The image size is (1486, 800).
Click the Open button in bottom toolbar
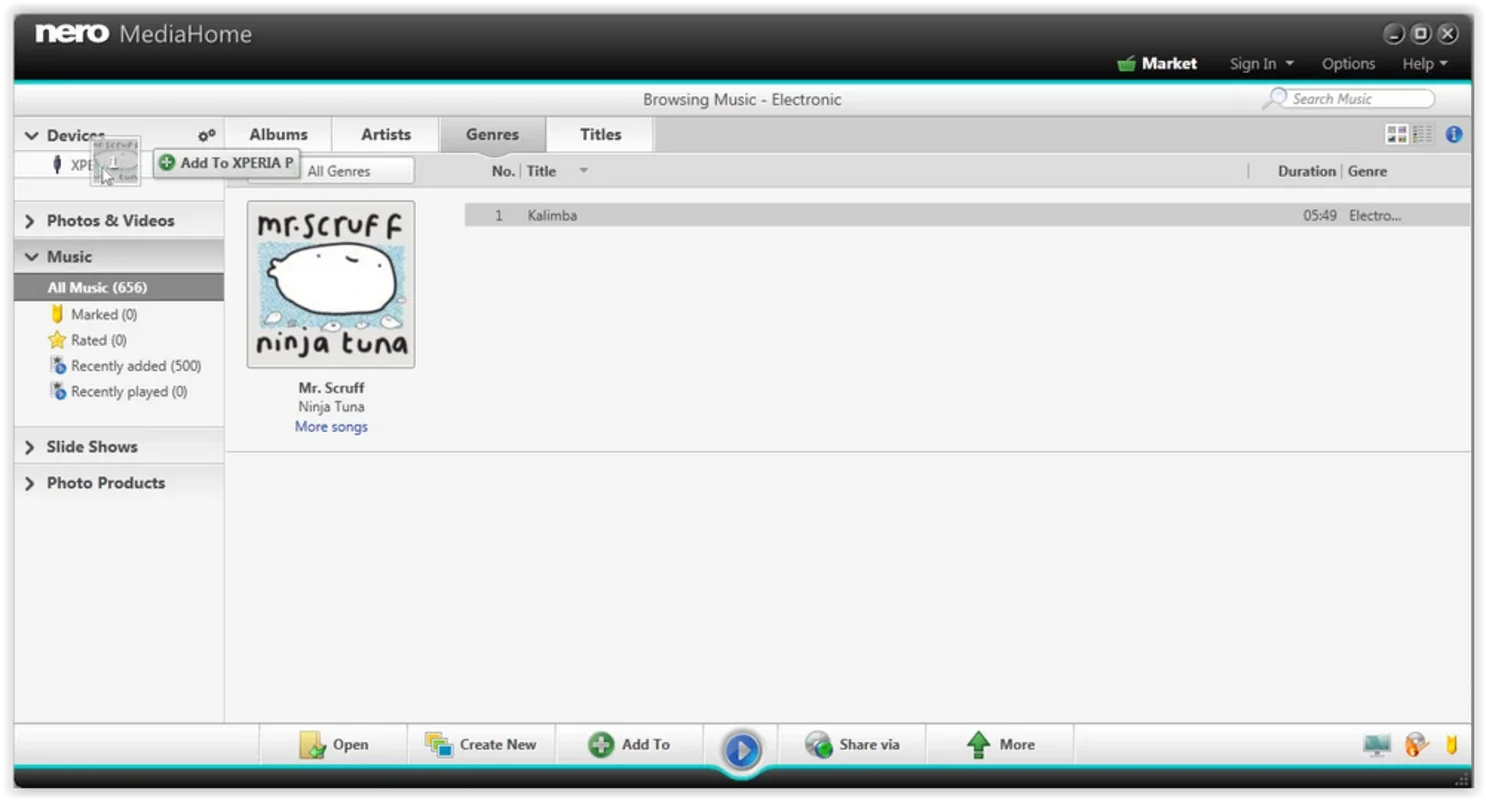tap(333, 745)
